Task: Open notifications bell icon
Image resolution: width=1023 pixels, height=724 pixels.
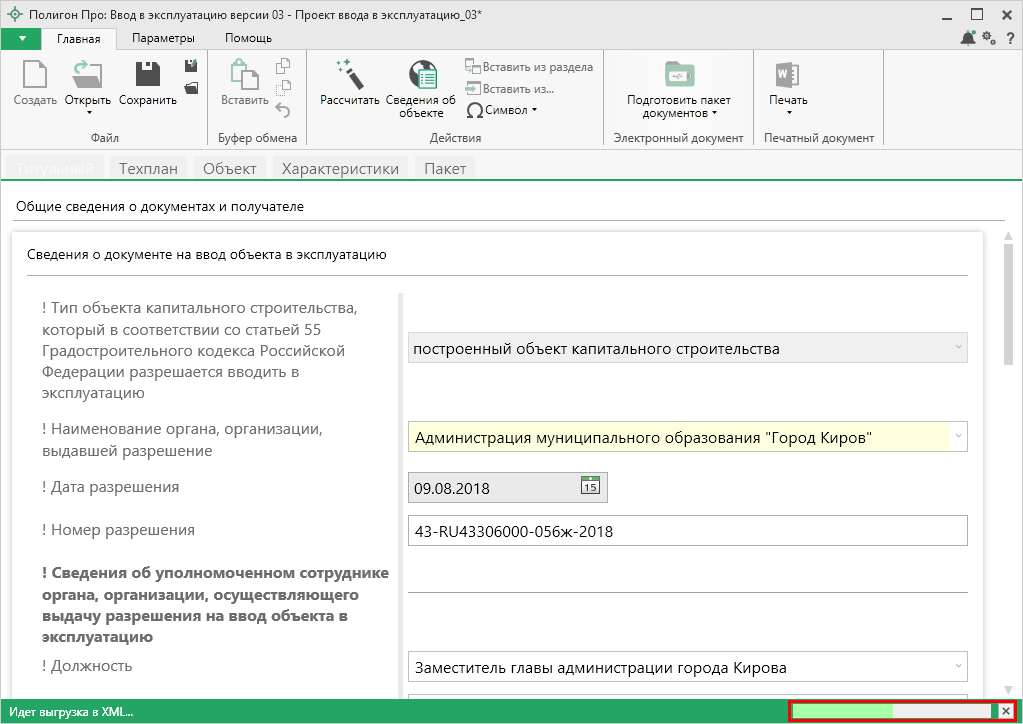Action: pyautogui.click(x=968, y=38)
